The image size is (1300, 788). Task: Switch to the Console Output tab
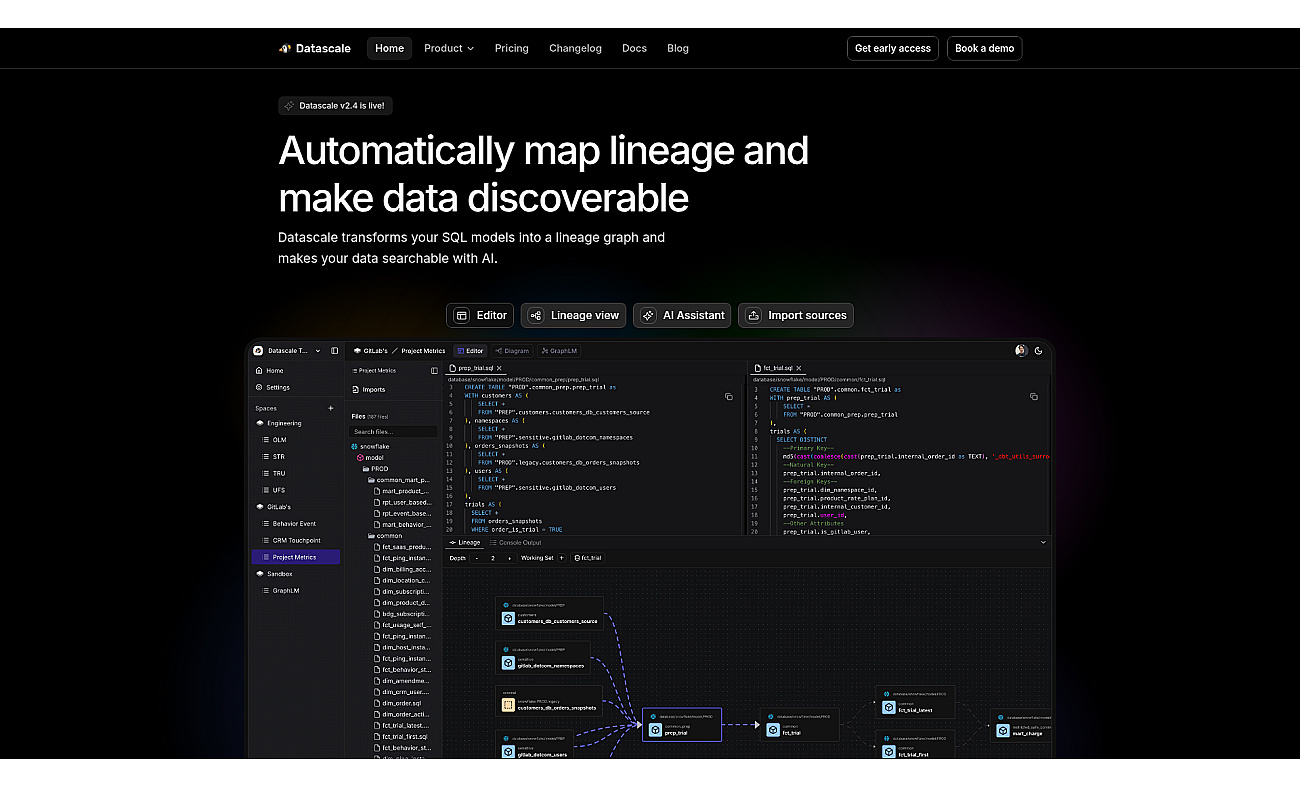[515, 542]
